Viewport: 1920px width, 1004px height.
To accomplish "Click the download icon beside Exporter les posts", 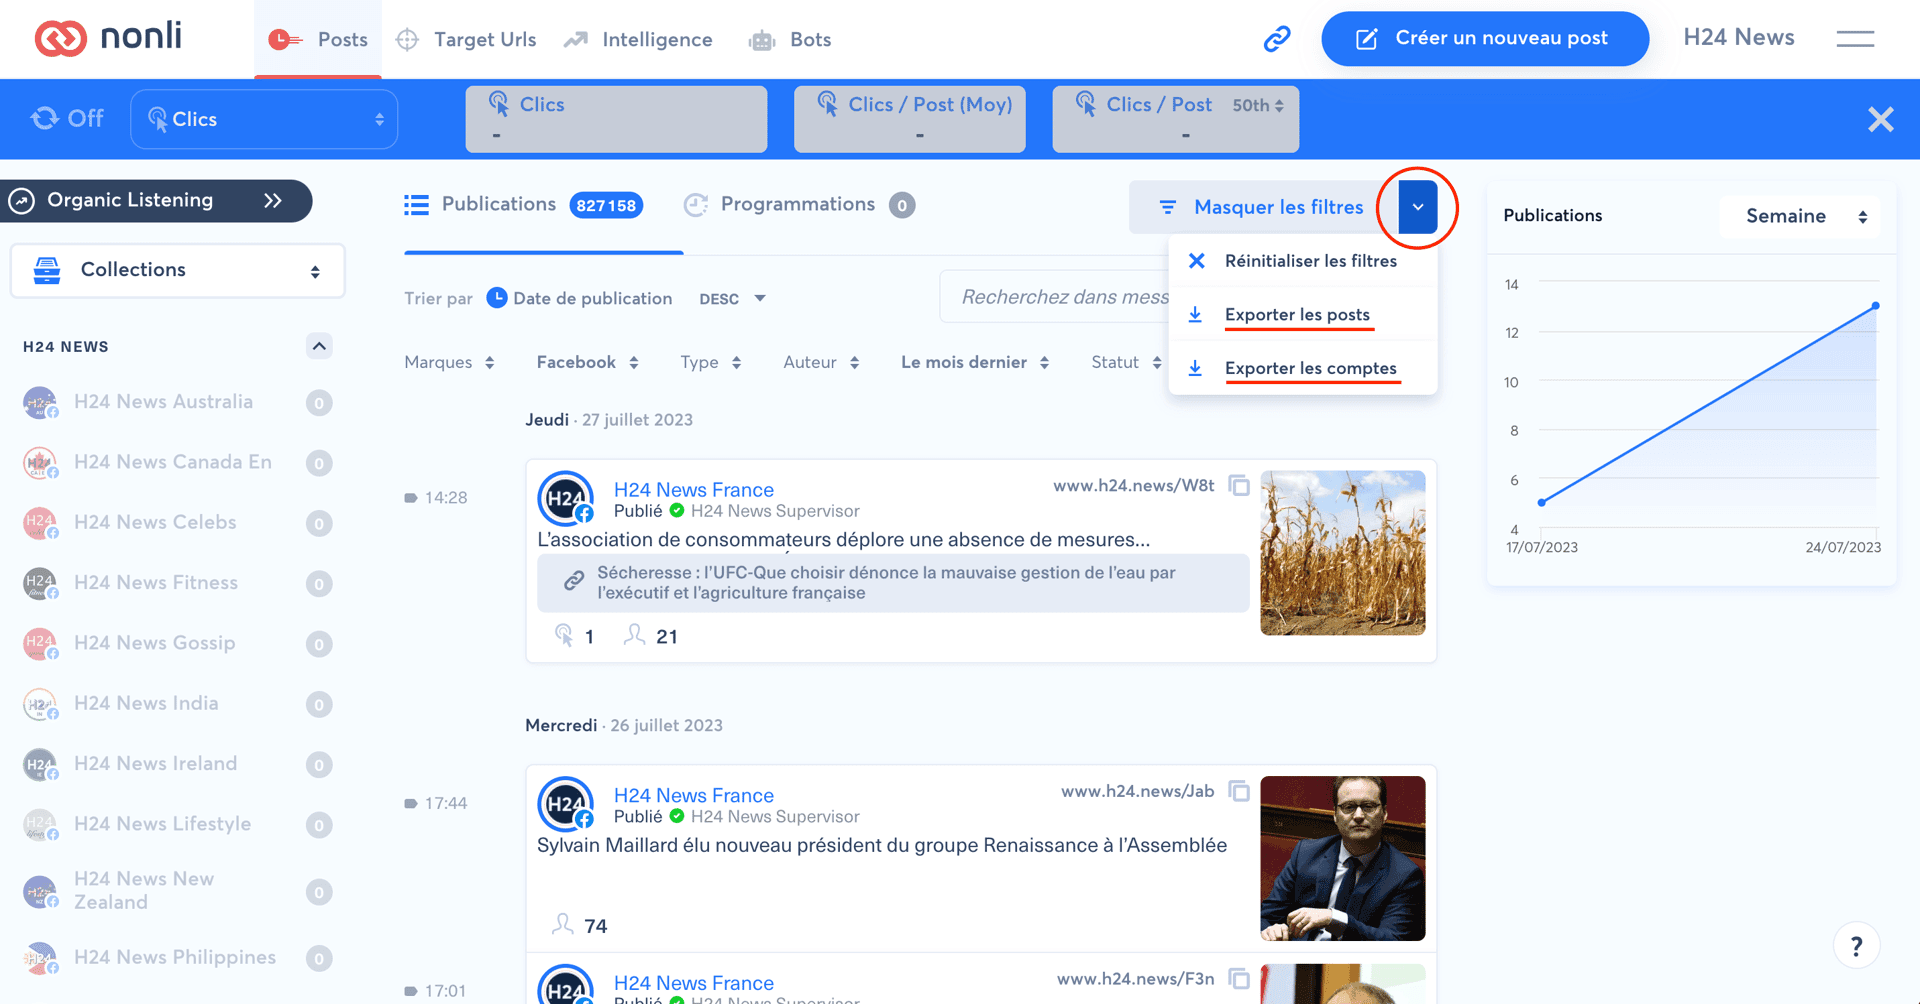I will click(1195, 315).
